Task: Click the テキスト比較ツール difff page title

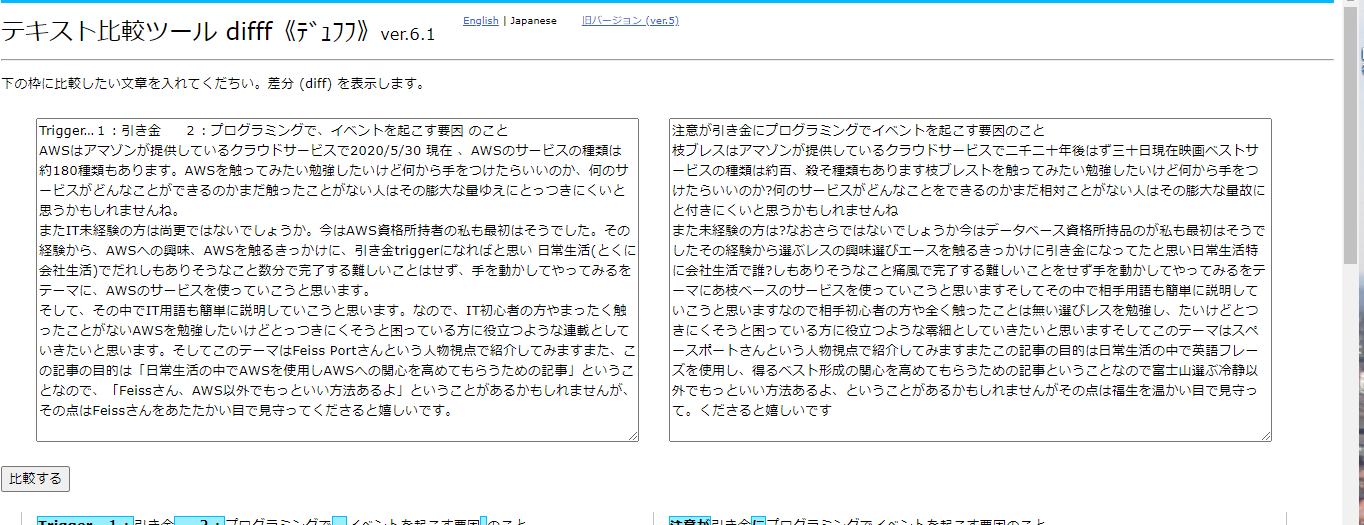Action: 187,31
